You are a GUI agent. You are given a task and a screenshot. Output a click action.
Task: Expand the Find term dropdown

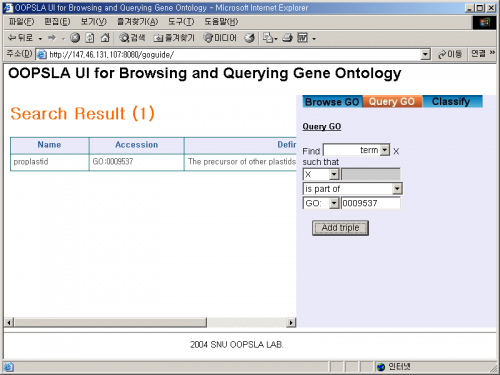[385, 150]
